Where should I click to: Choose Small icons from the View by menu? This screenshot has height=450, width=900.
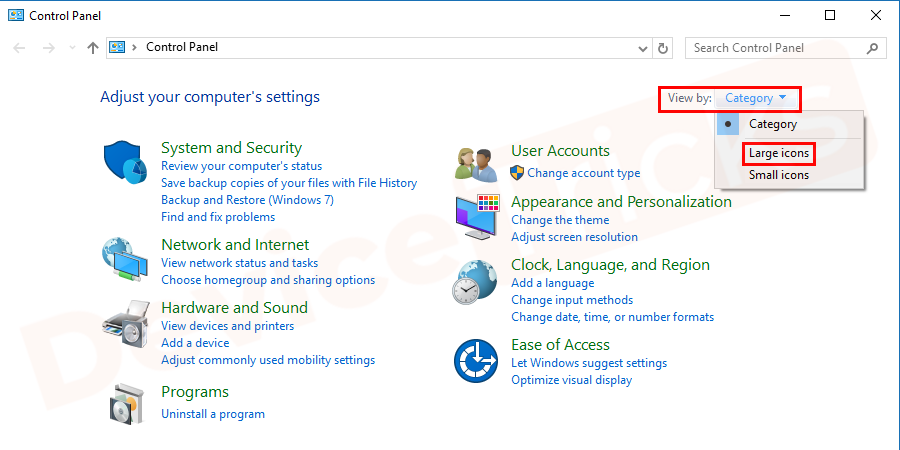(x=779, y=175)
